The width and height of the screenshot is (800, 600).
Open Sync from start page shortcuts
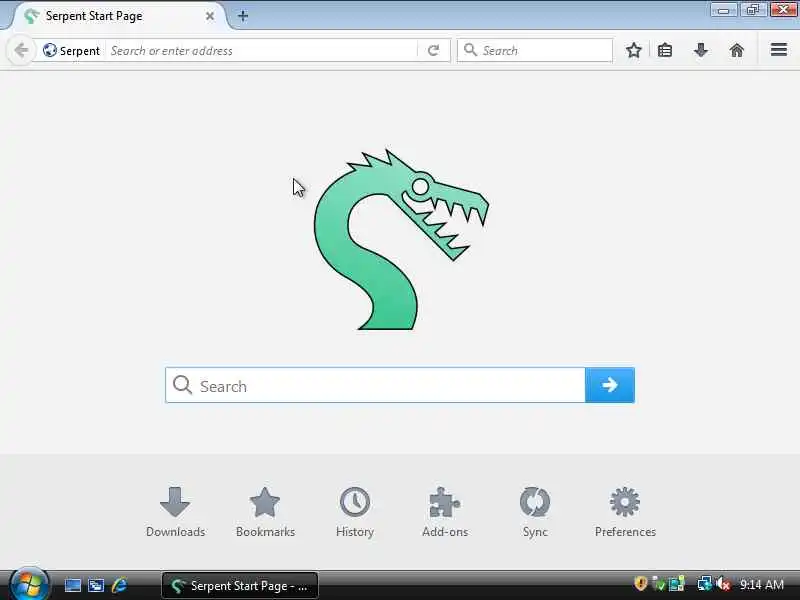tap(535, 512)
